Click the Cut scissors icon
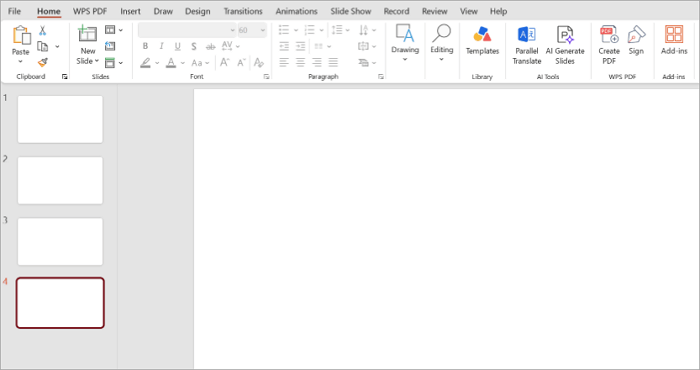The height and width of the screenshot is (370, 700). pos(42,30)
